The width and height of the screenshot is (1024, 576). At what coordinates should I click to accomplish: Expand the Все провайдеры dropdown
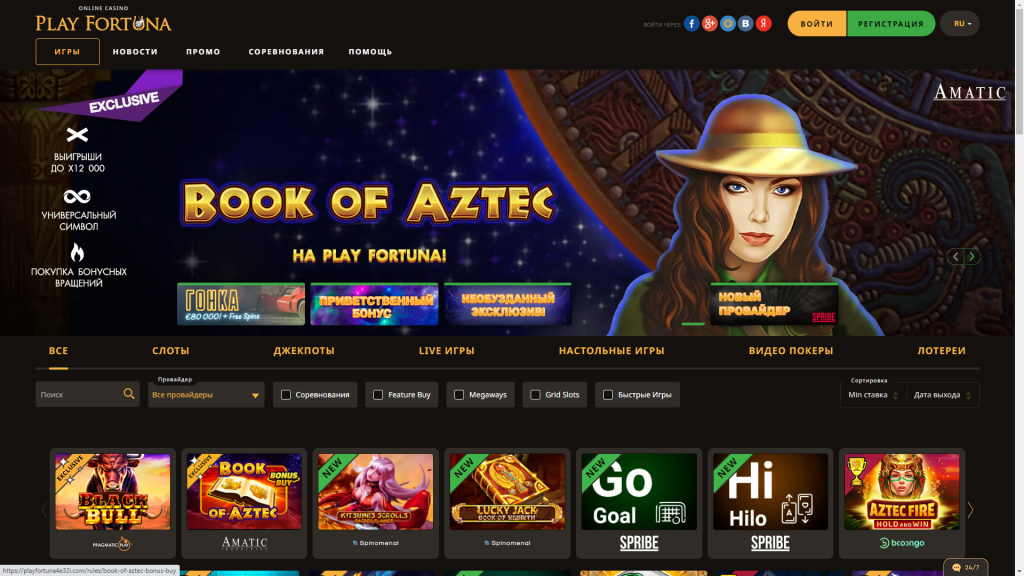[206, 394]
